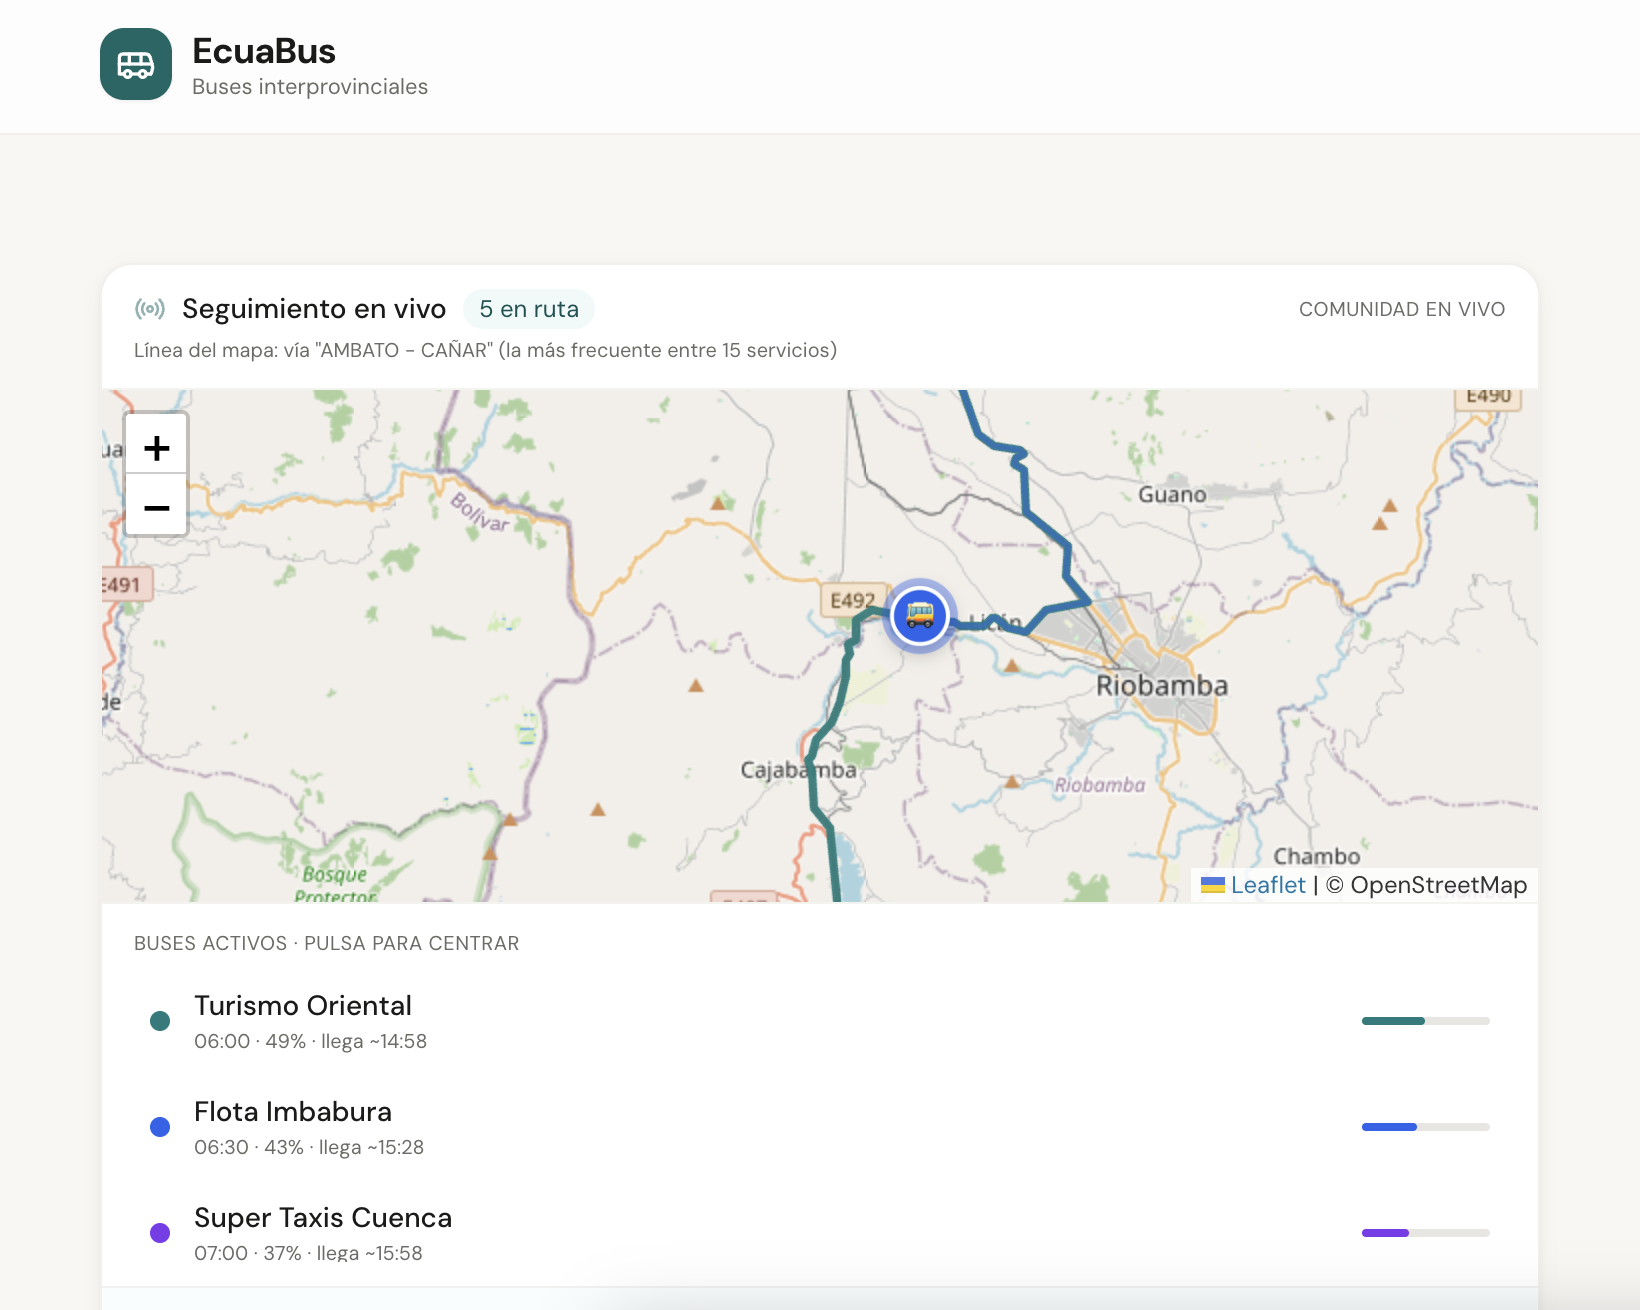Click "06:00 · 49% · llega ~14:58" detail

(310, 1041)
